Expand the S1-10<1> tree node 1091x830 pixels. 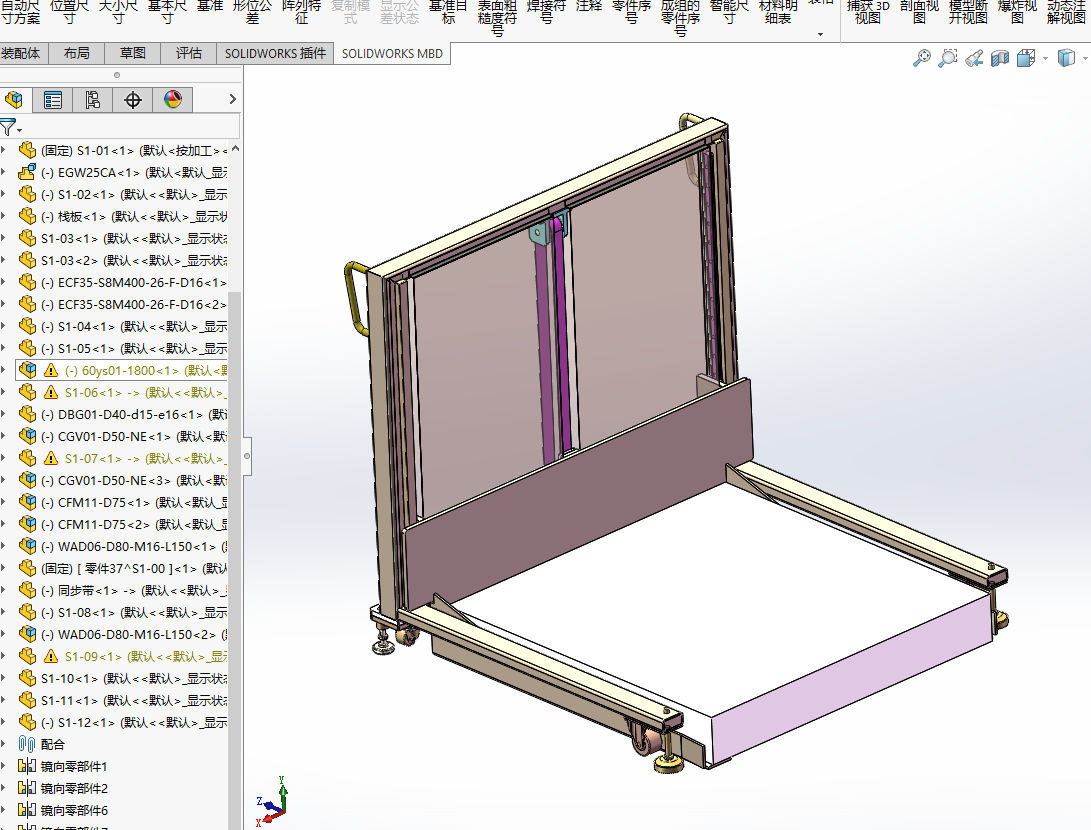click(3, 678)
